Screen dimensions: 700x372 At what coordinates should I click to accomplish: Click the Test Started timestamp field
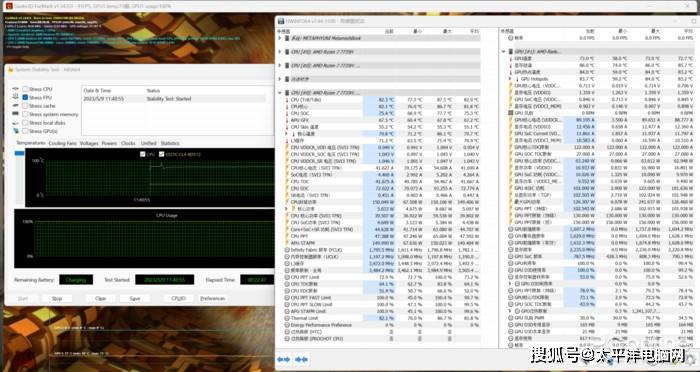coord(165,280)
